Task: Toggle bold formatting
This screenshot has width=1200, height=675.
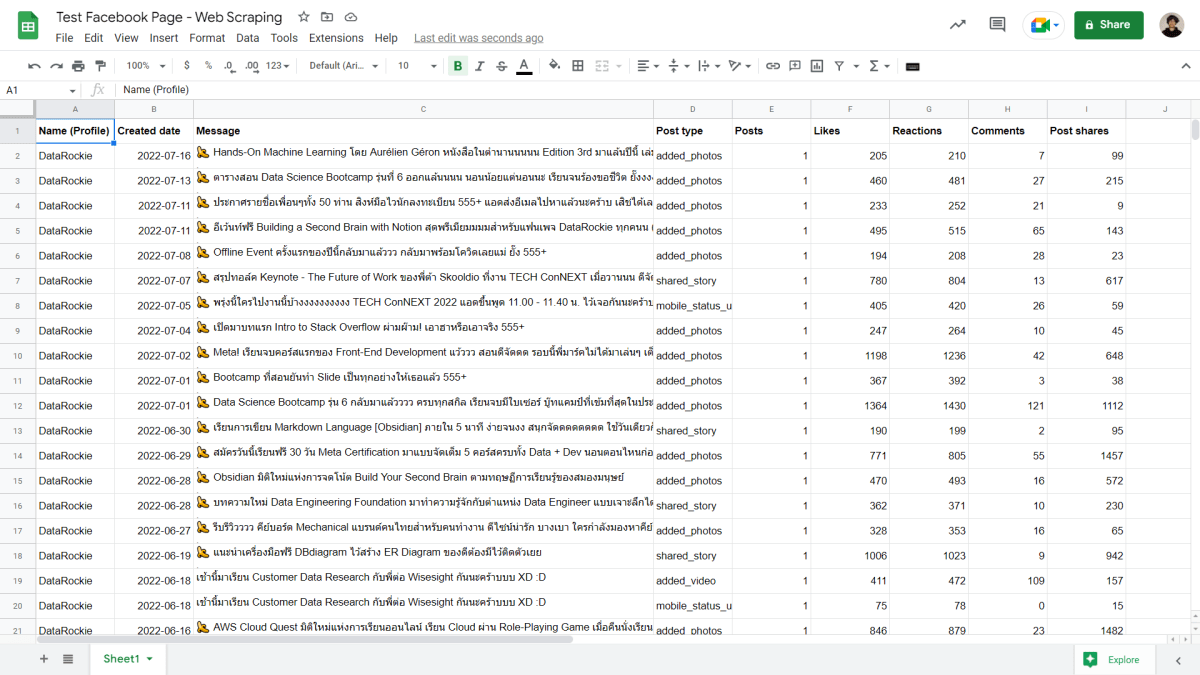Action: [456, 65]
